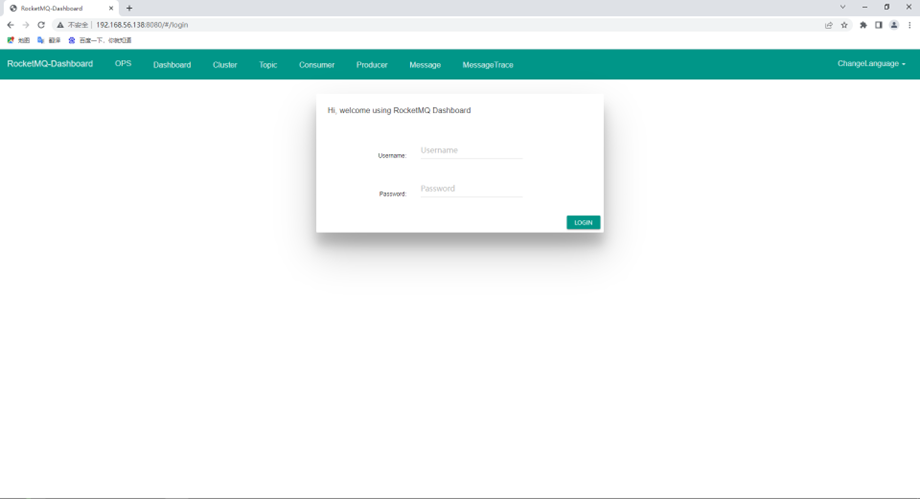Open the Chrome profile avatar icon

pos(894,25)
